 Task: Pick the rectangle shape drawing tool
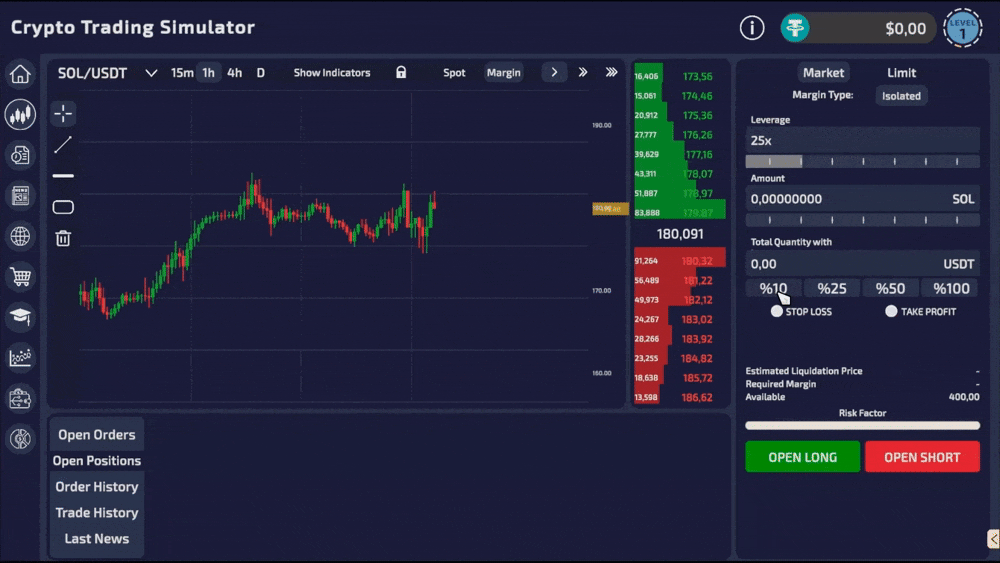(x=63, y=207)
